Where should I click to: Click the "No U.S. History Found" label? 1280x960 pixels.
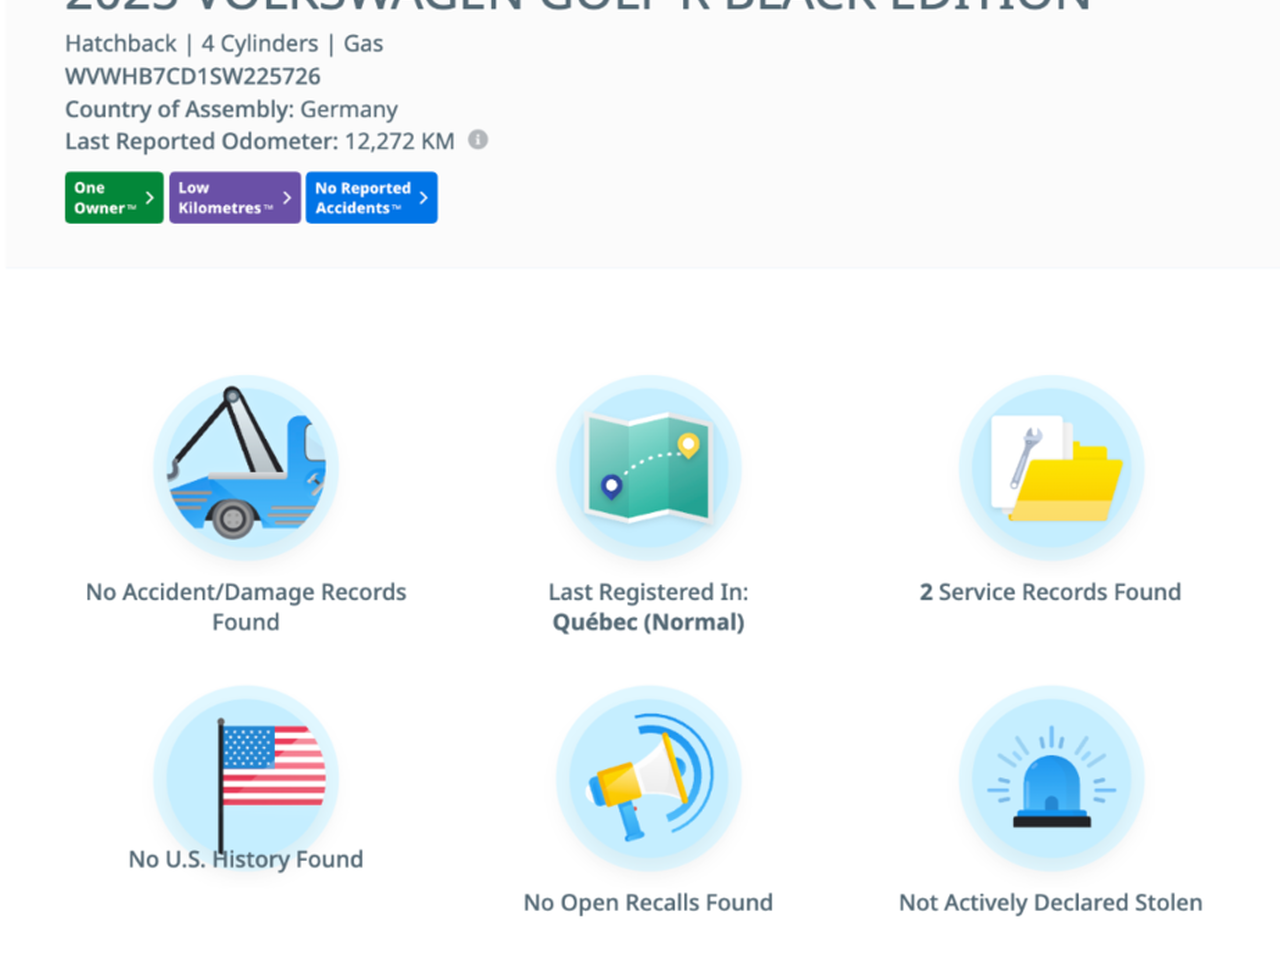click(246, 859)
